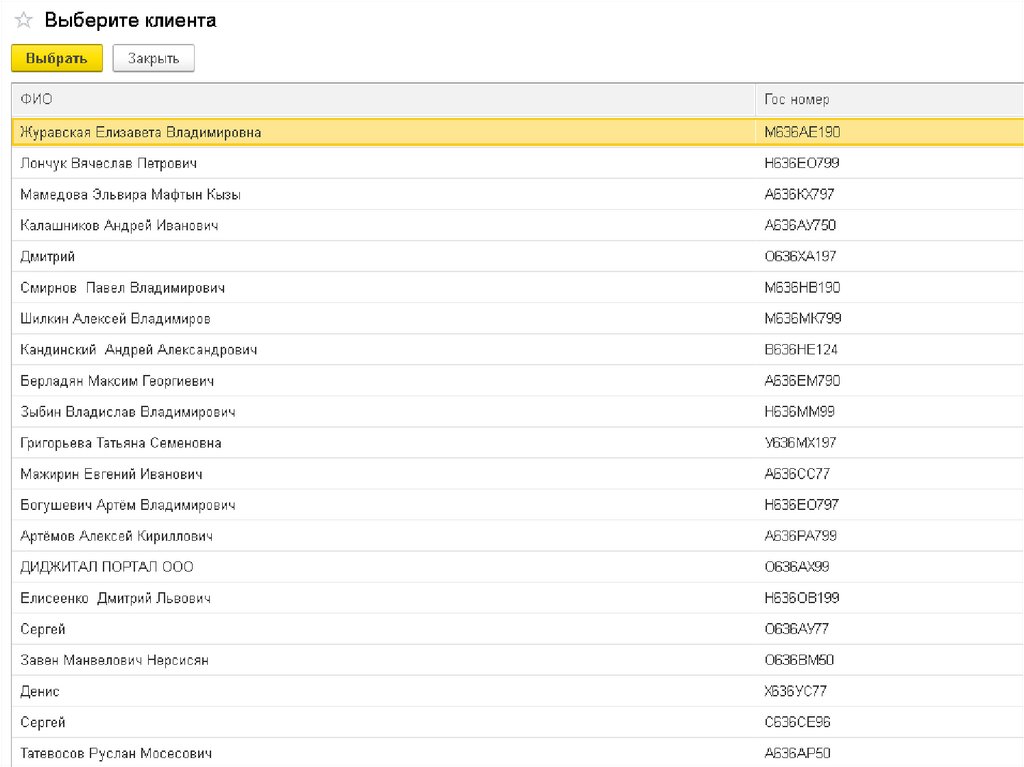Pick Калашников Андрей Иванович from the list
This screenshot has height=767, width=1024.
tap(119, 225)
